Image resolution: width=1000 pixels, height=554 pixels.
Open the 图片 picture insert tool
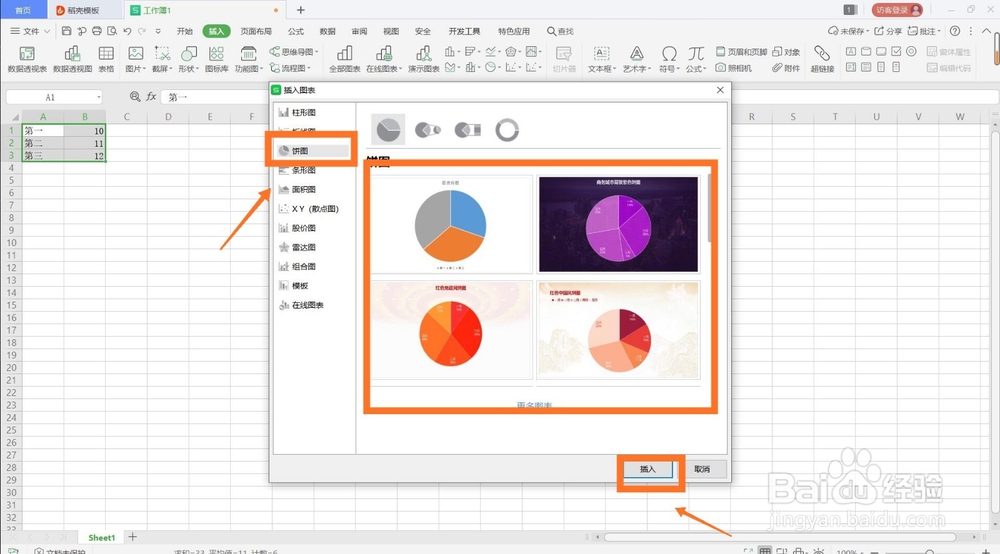(135, 59)
